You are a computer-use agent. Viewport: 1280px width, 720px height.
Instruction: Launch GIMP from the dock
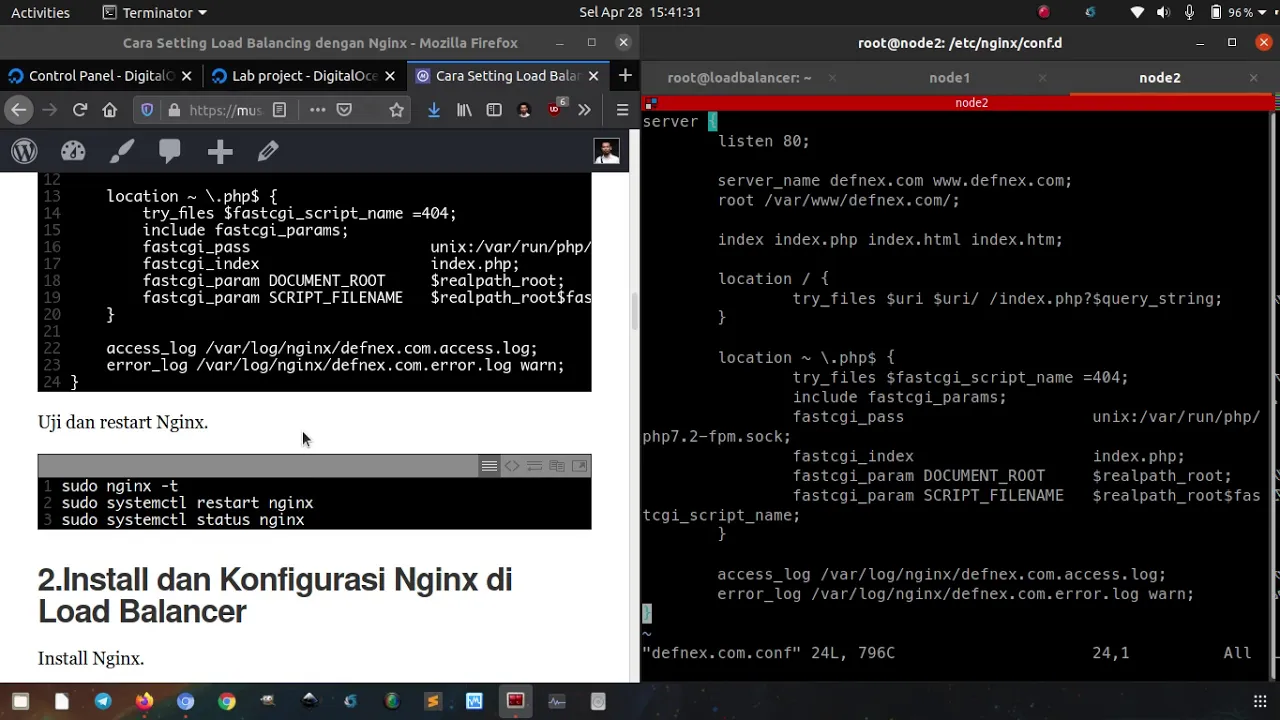[268, 701]
